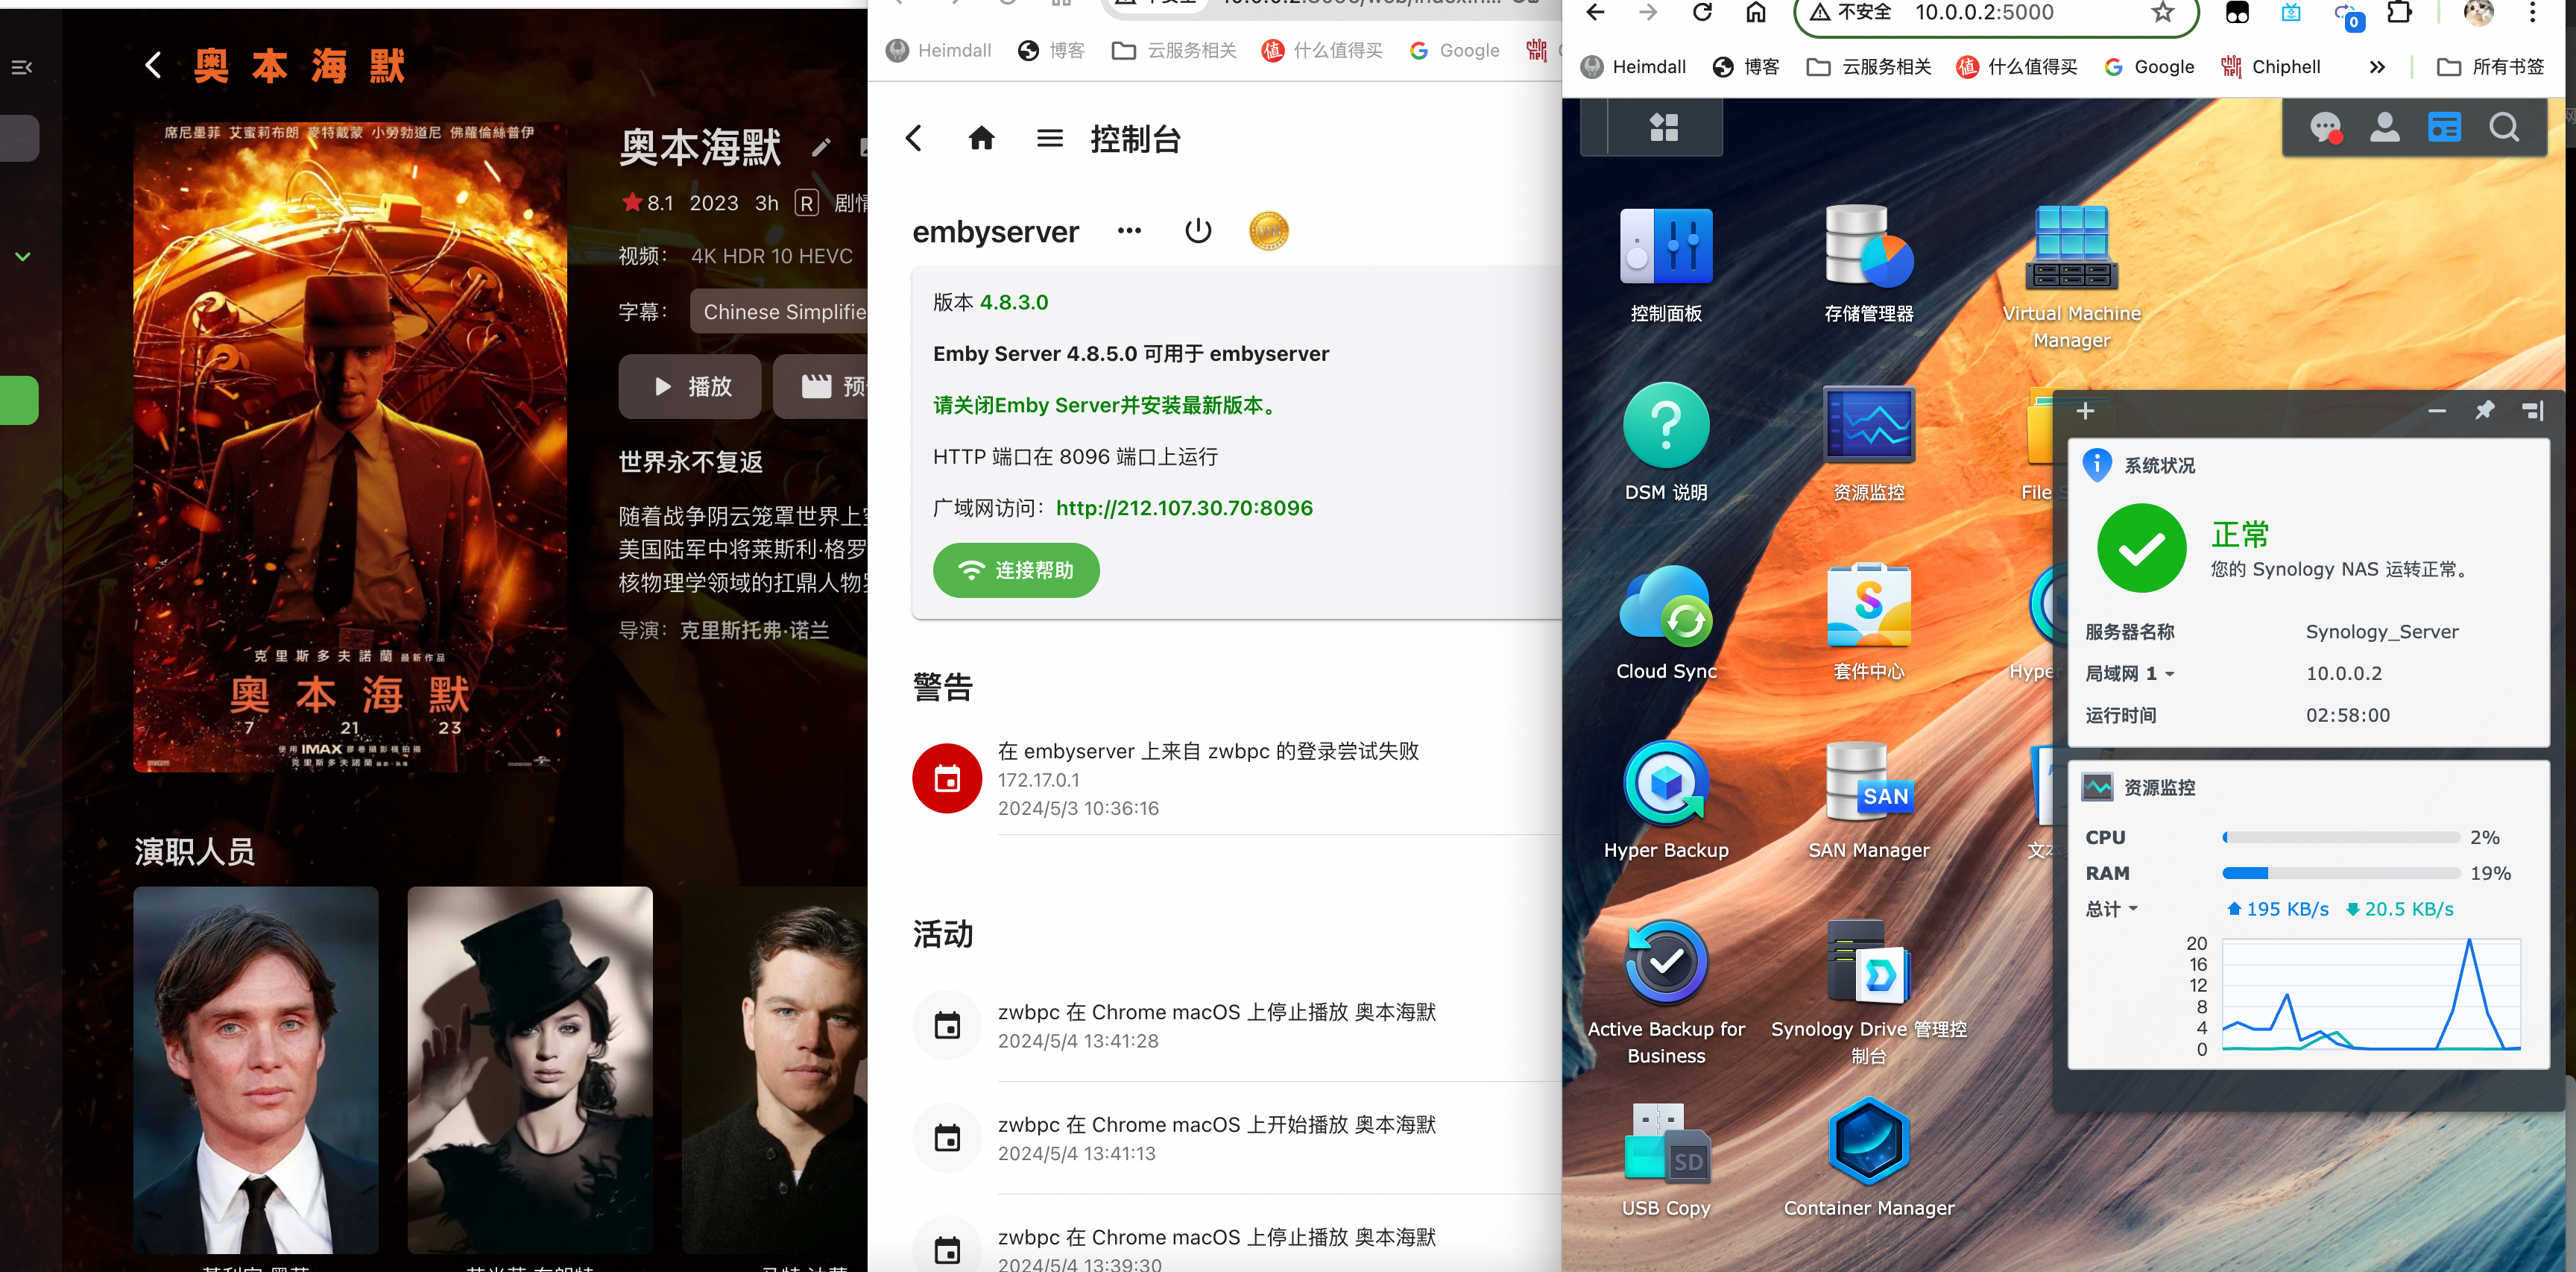
Task: Click the 请关闭Emby Server并安装最新版本 link
Action: coord(1106,405)
